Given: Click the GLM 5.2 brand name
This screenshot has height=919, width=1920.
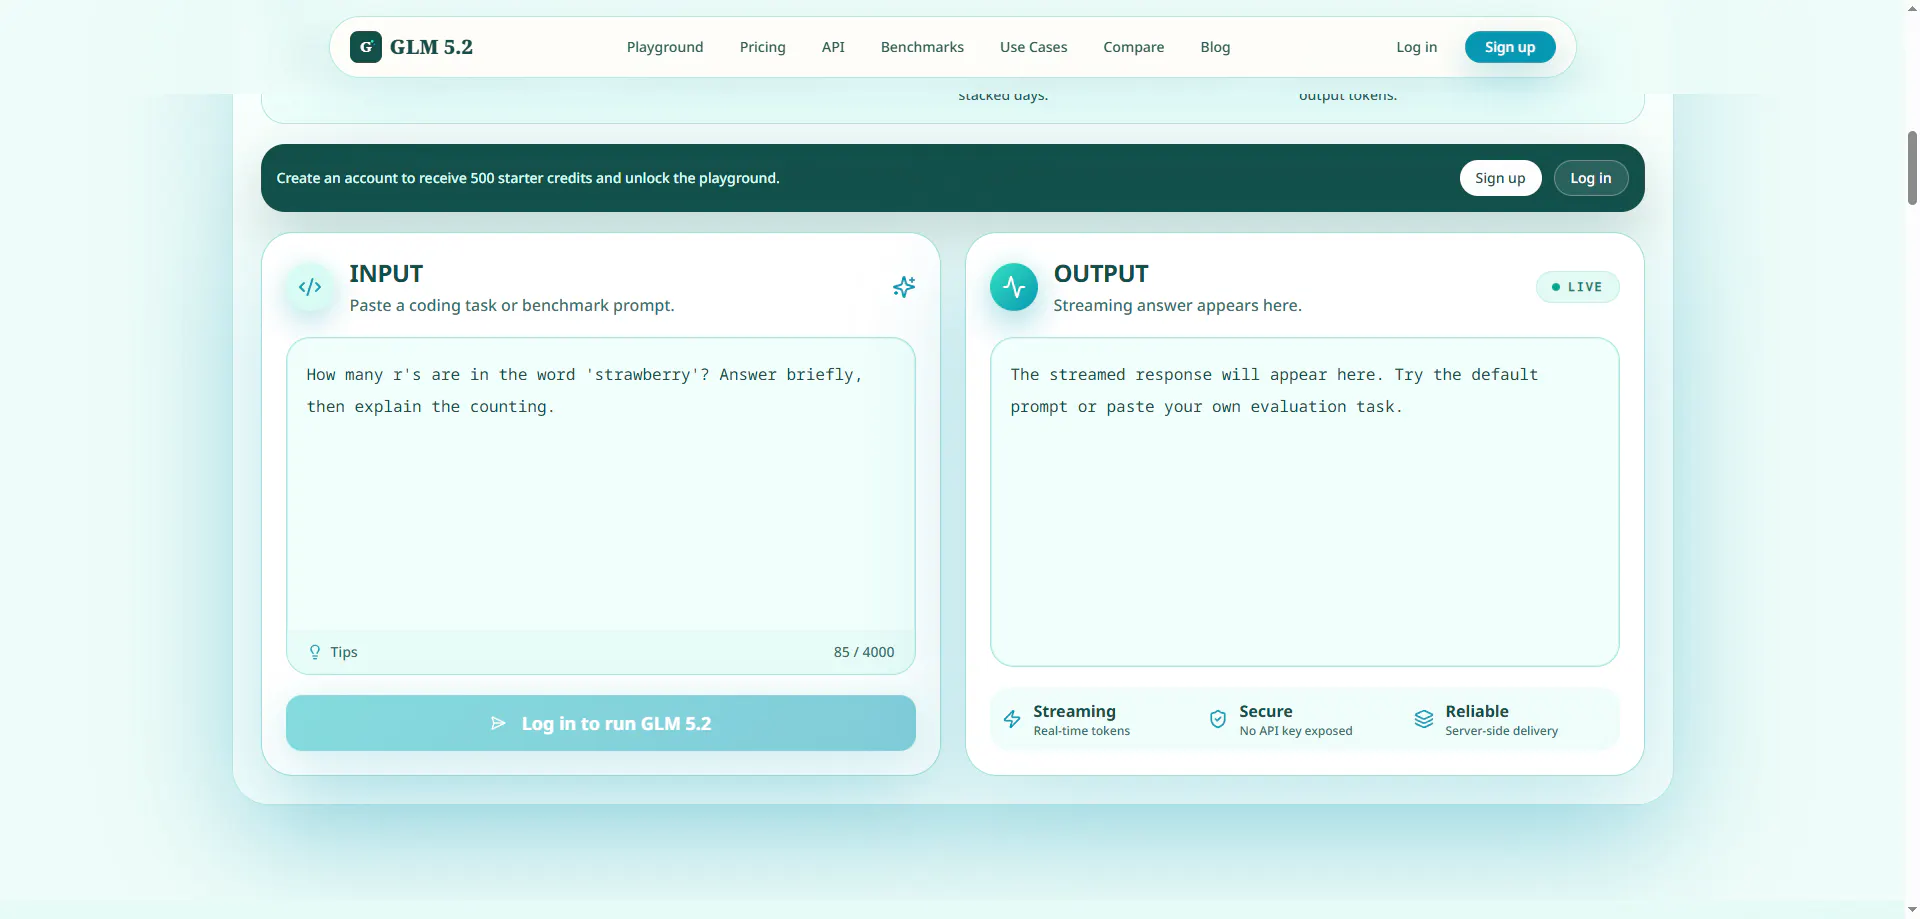Looking at the screenshot, I should click(x=431, y=47).
